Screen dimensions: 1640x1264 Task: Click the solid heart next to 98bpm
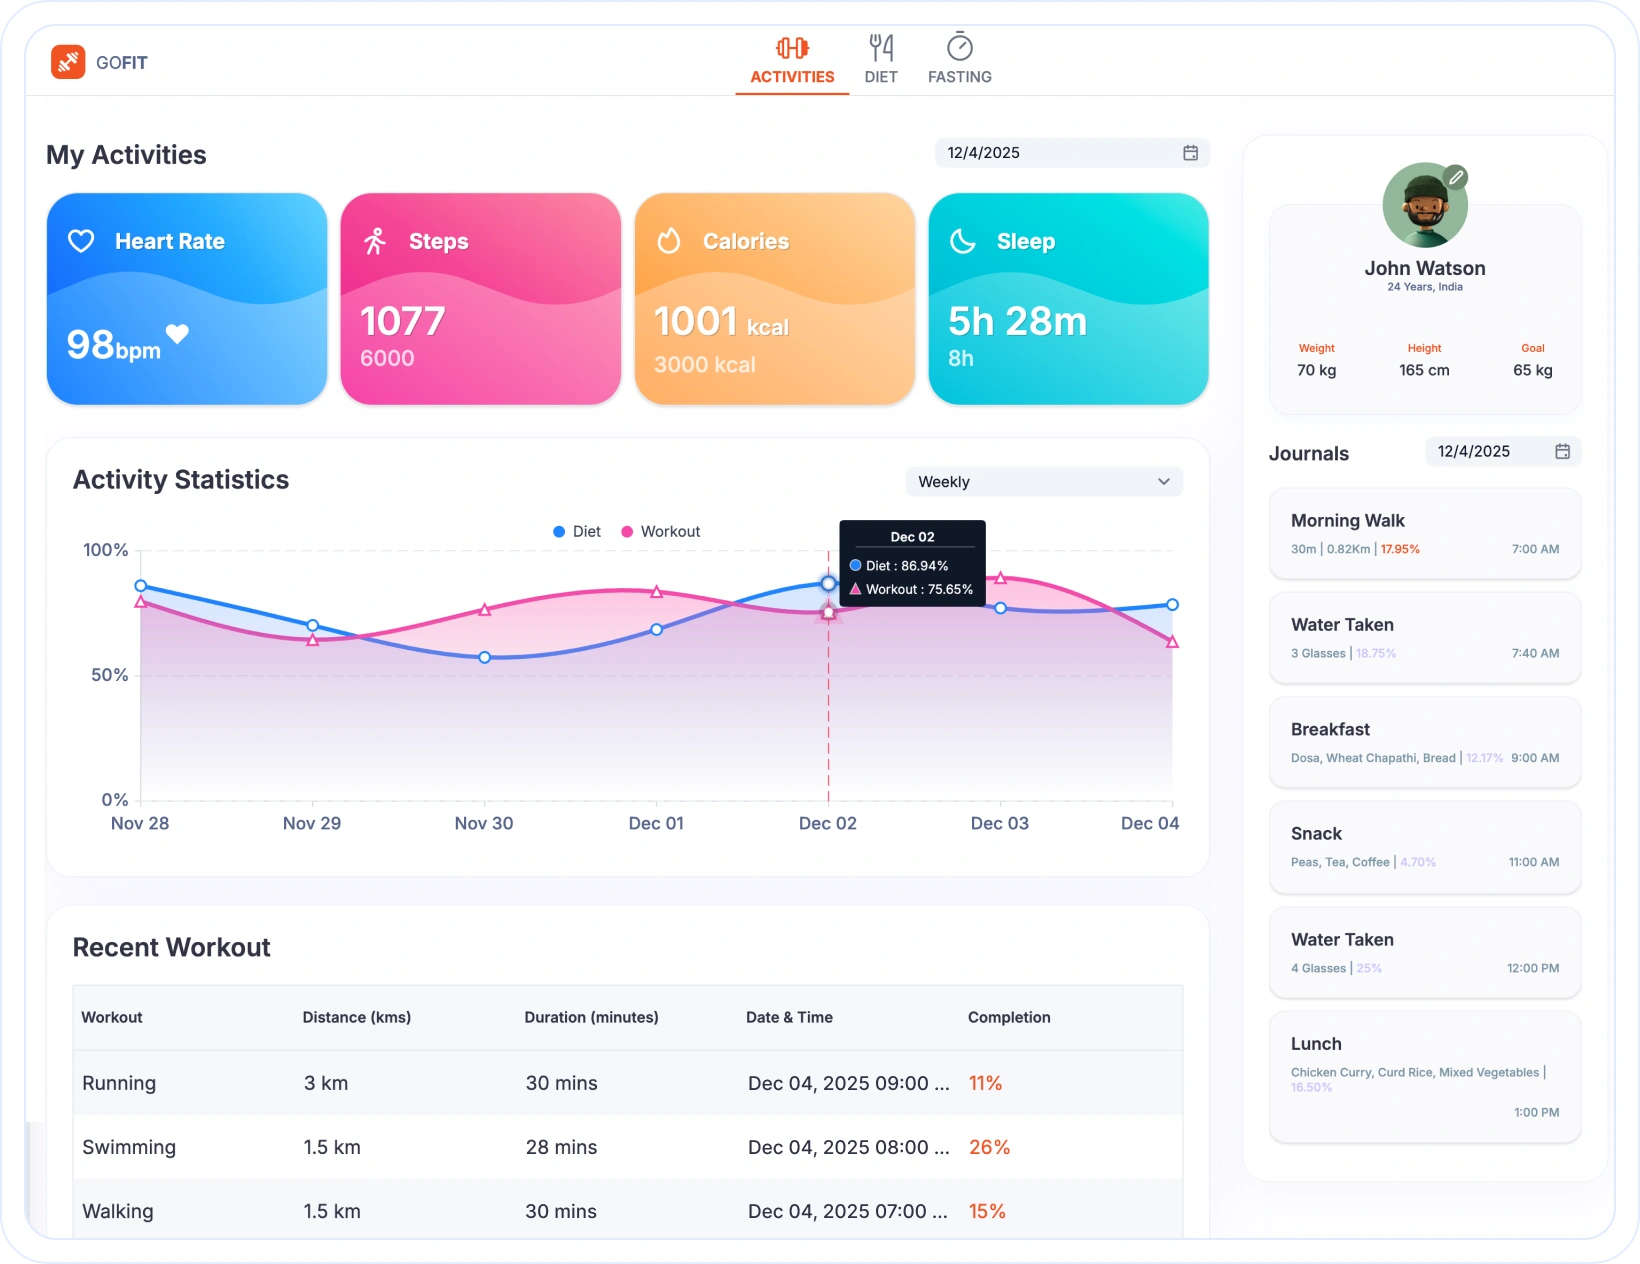point(177,333)
